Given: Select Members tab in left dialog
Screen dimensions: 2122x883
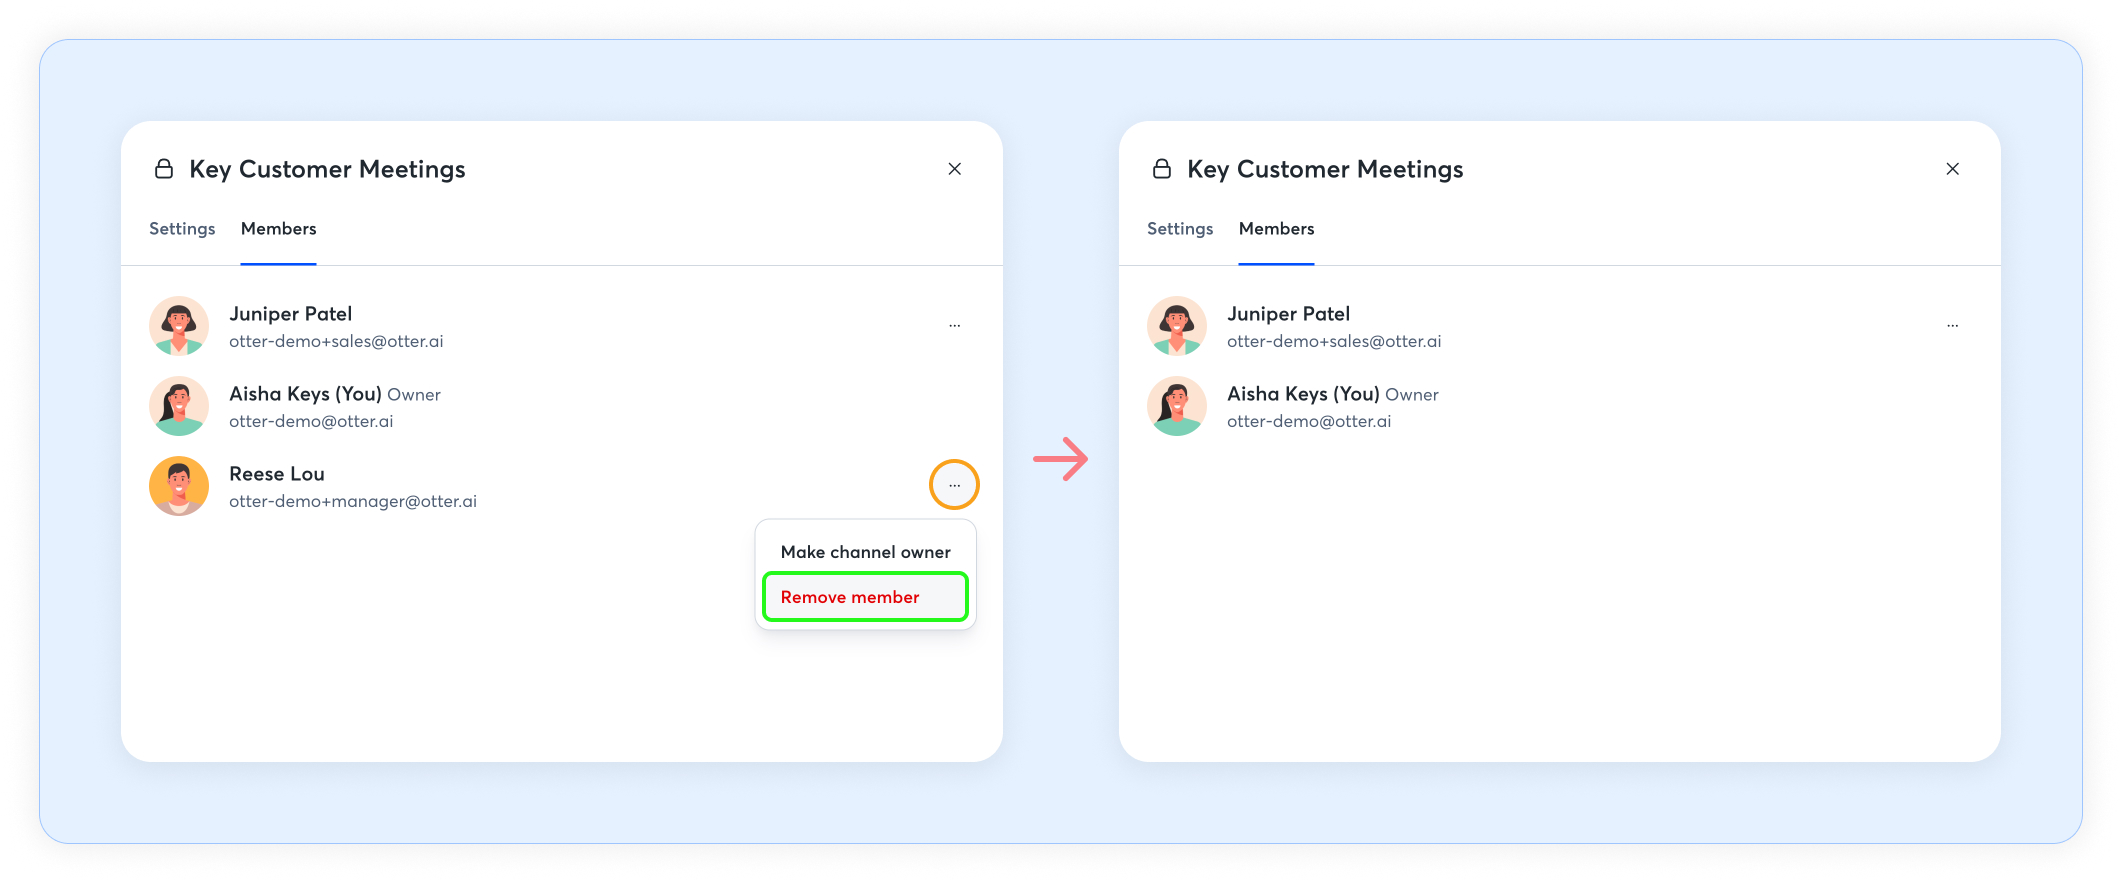Looking at the screenshot, I should 278,229.
